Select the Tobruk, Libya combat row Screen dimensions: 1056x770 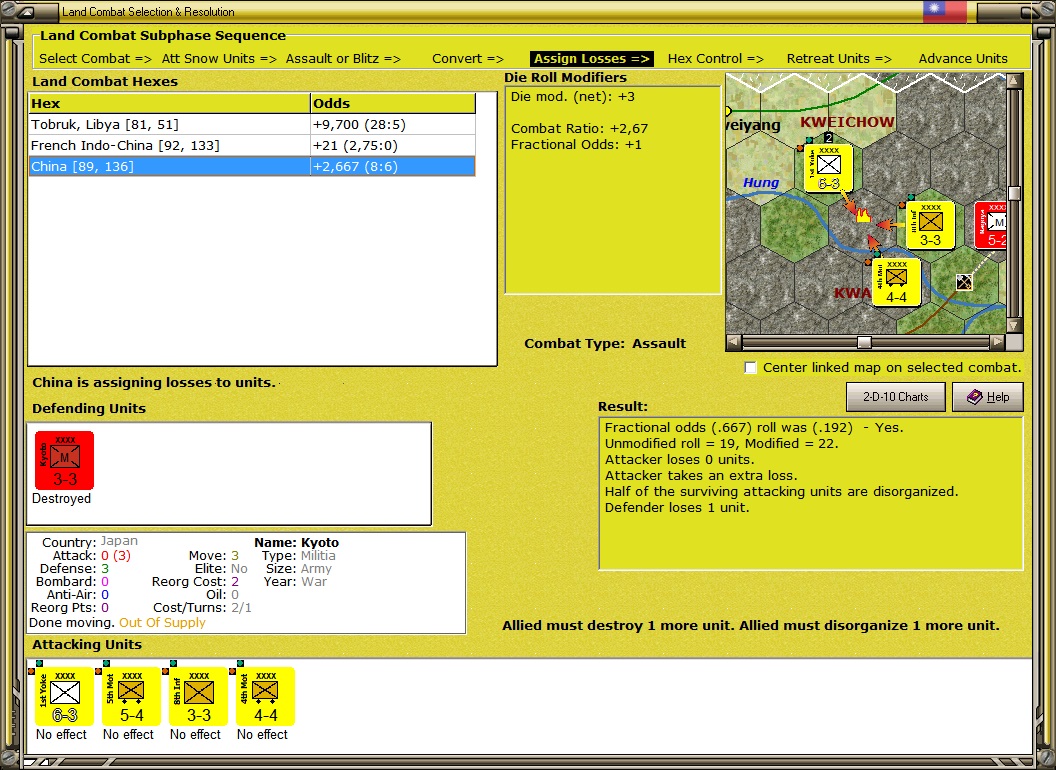170,124
